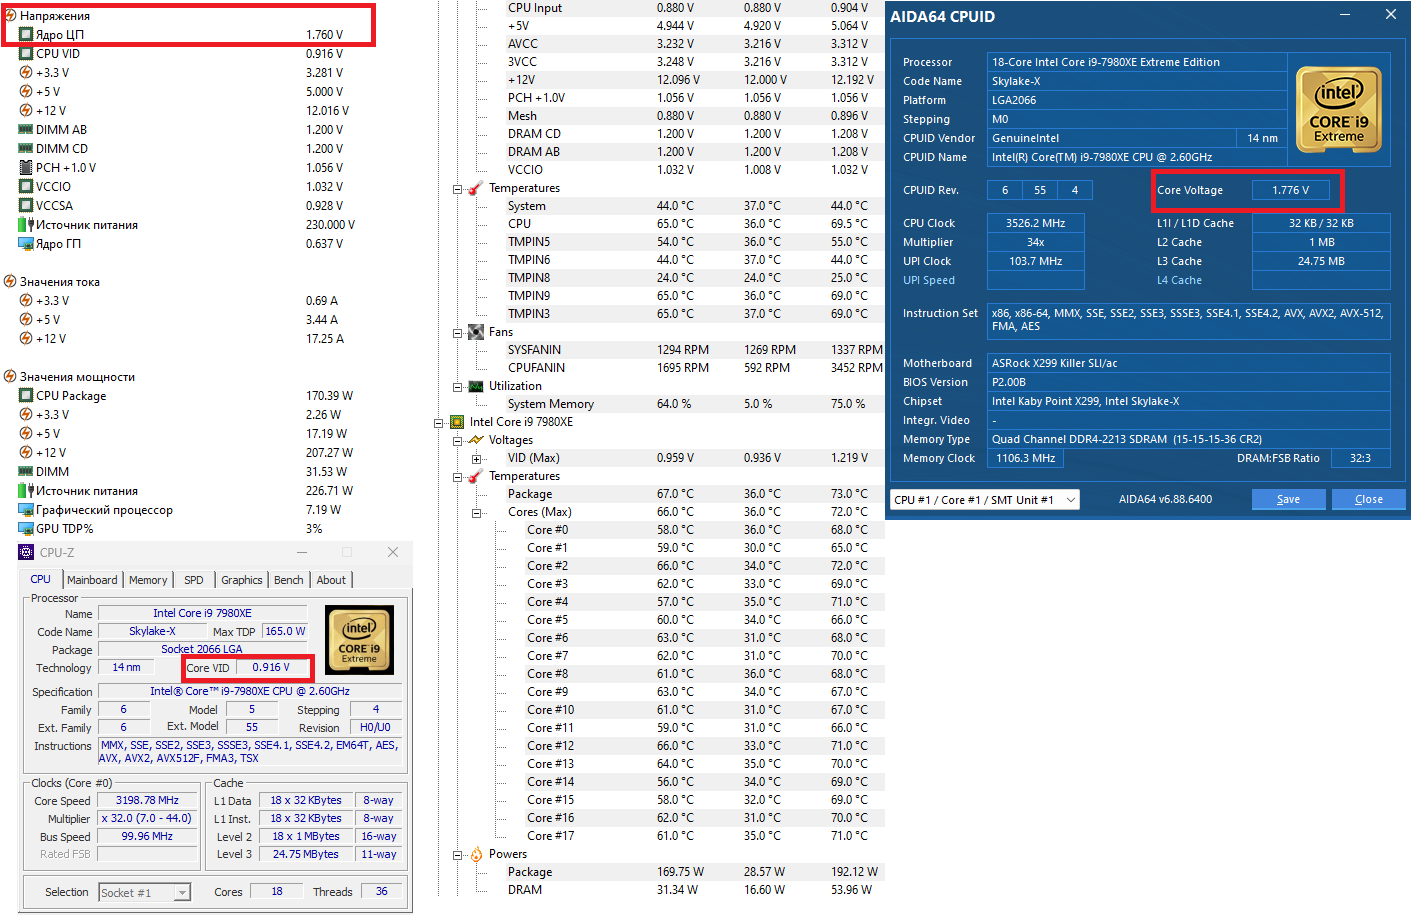Click the monitor icon beside Графический процессор
The height and width of the screenshot is (915, 1420).
26,509
